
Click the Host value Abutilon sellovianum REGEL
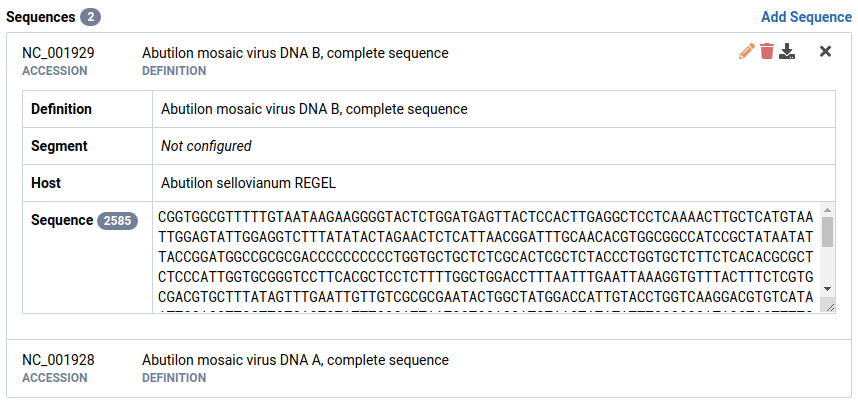pos(248,183)
